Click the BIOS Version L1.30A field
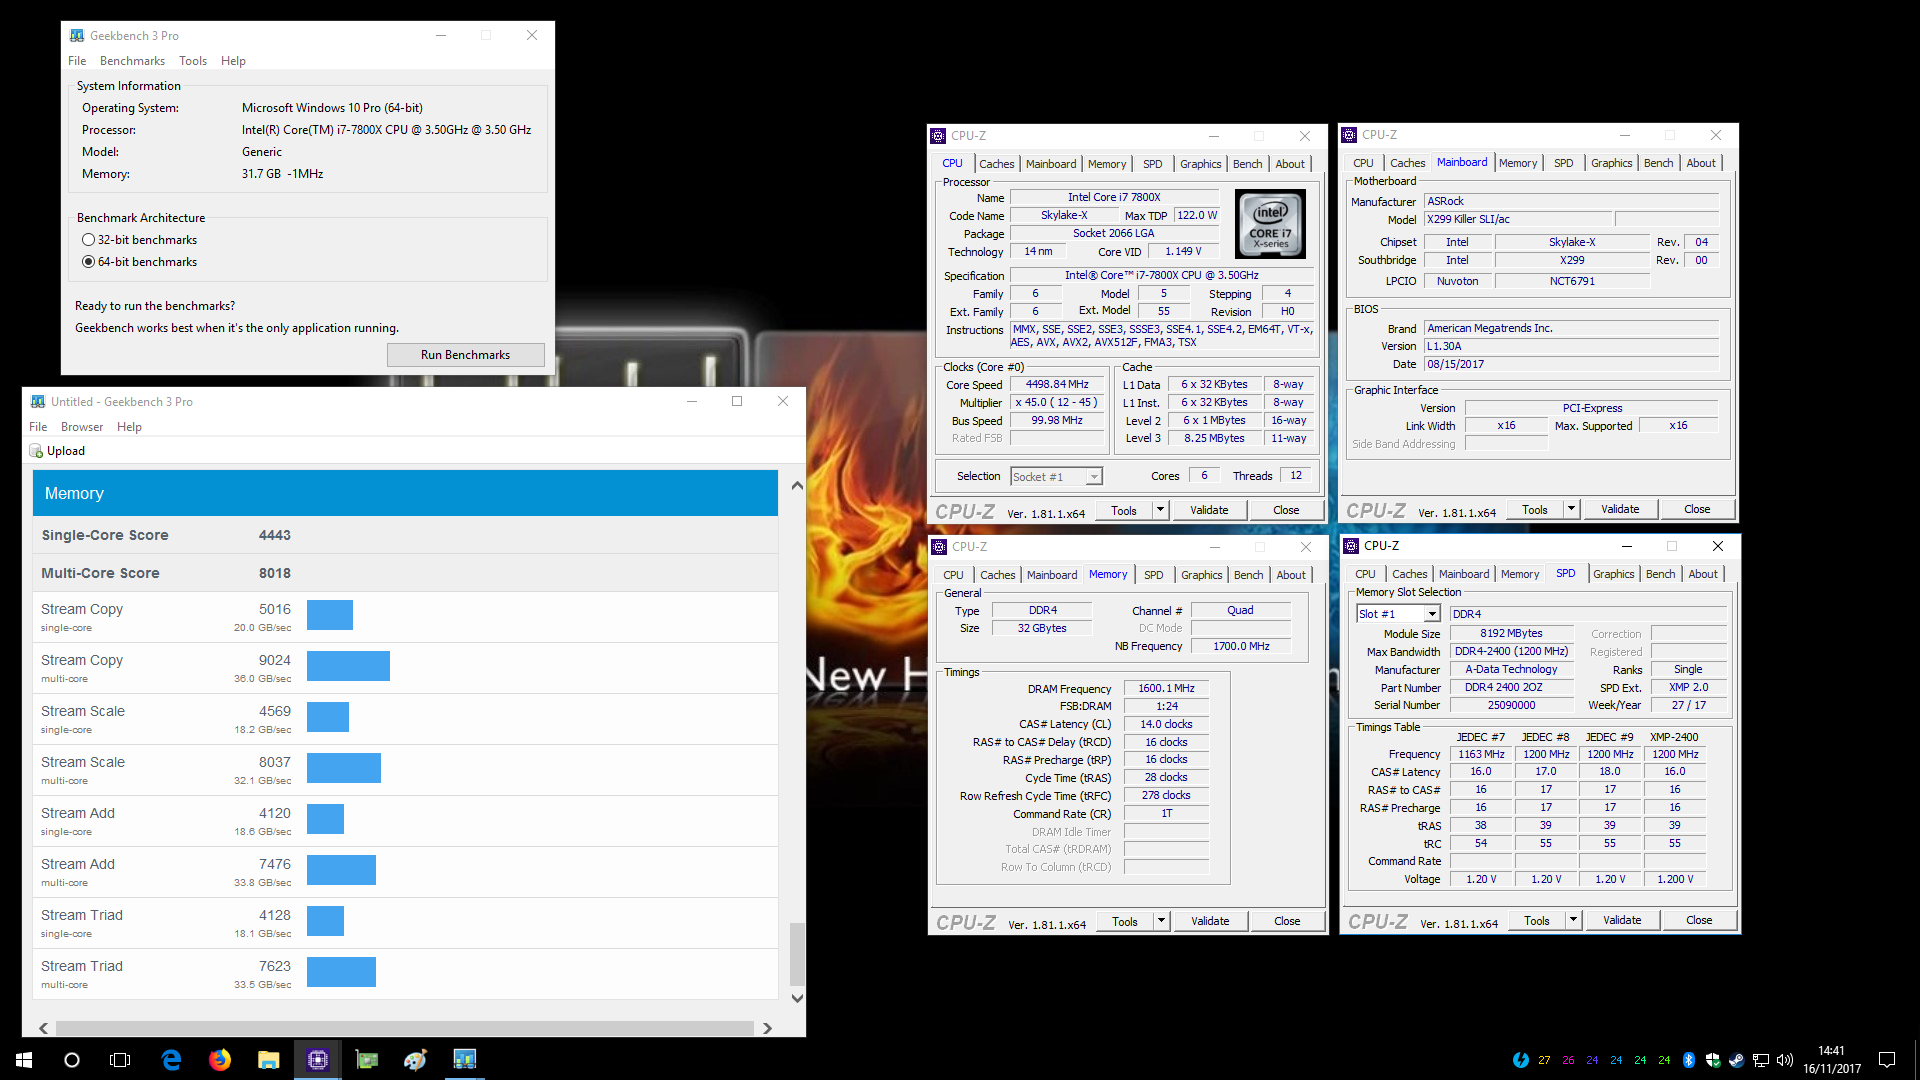 [x=1571, y=346]
